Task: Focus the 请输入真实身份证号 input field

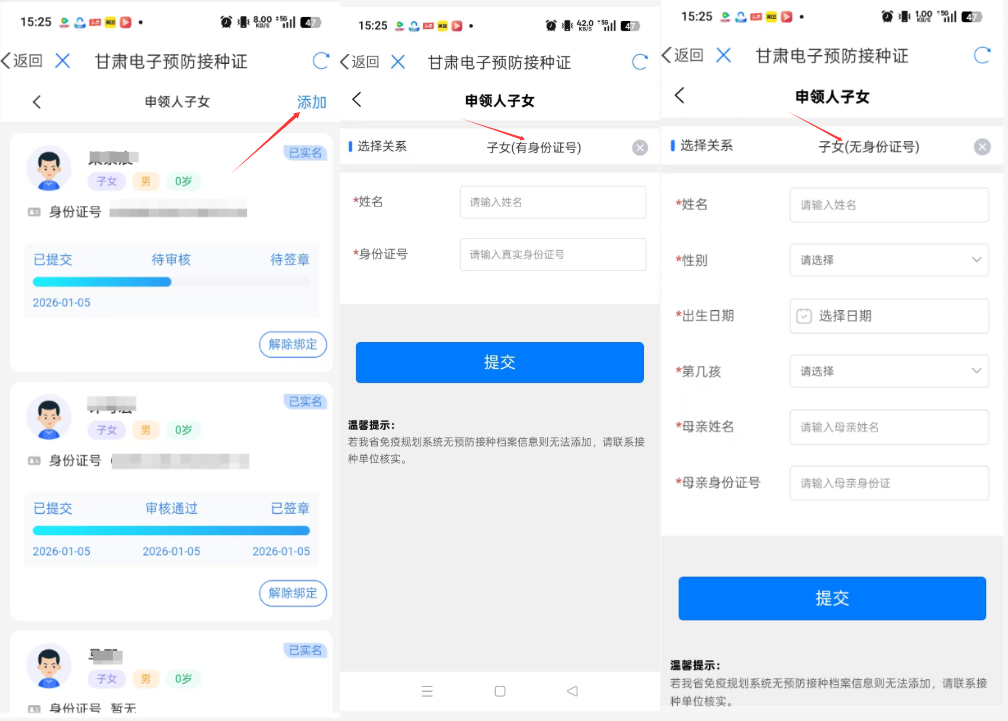Action: (552, 254)
